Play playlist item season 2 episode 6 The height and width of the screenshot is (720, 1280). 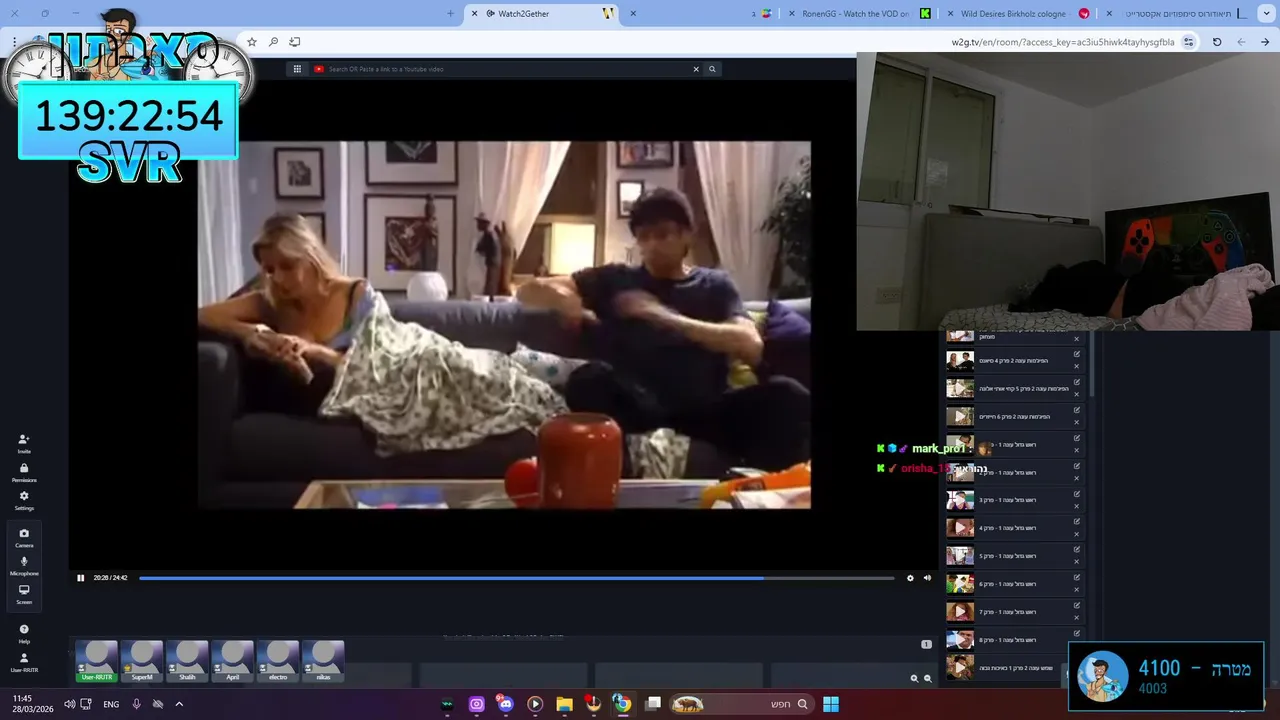point(960,416)
